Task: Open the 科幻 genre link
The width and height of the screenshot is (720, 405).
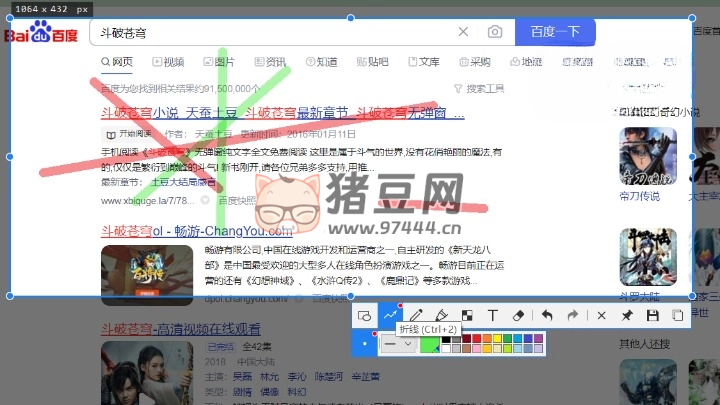Action: [x=297, y=392]
